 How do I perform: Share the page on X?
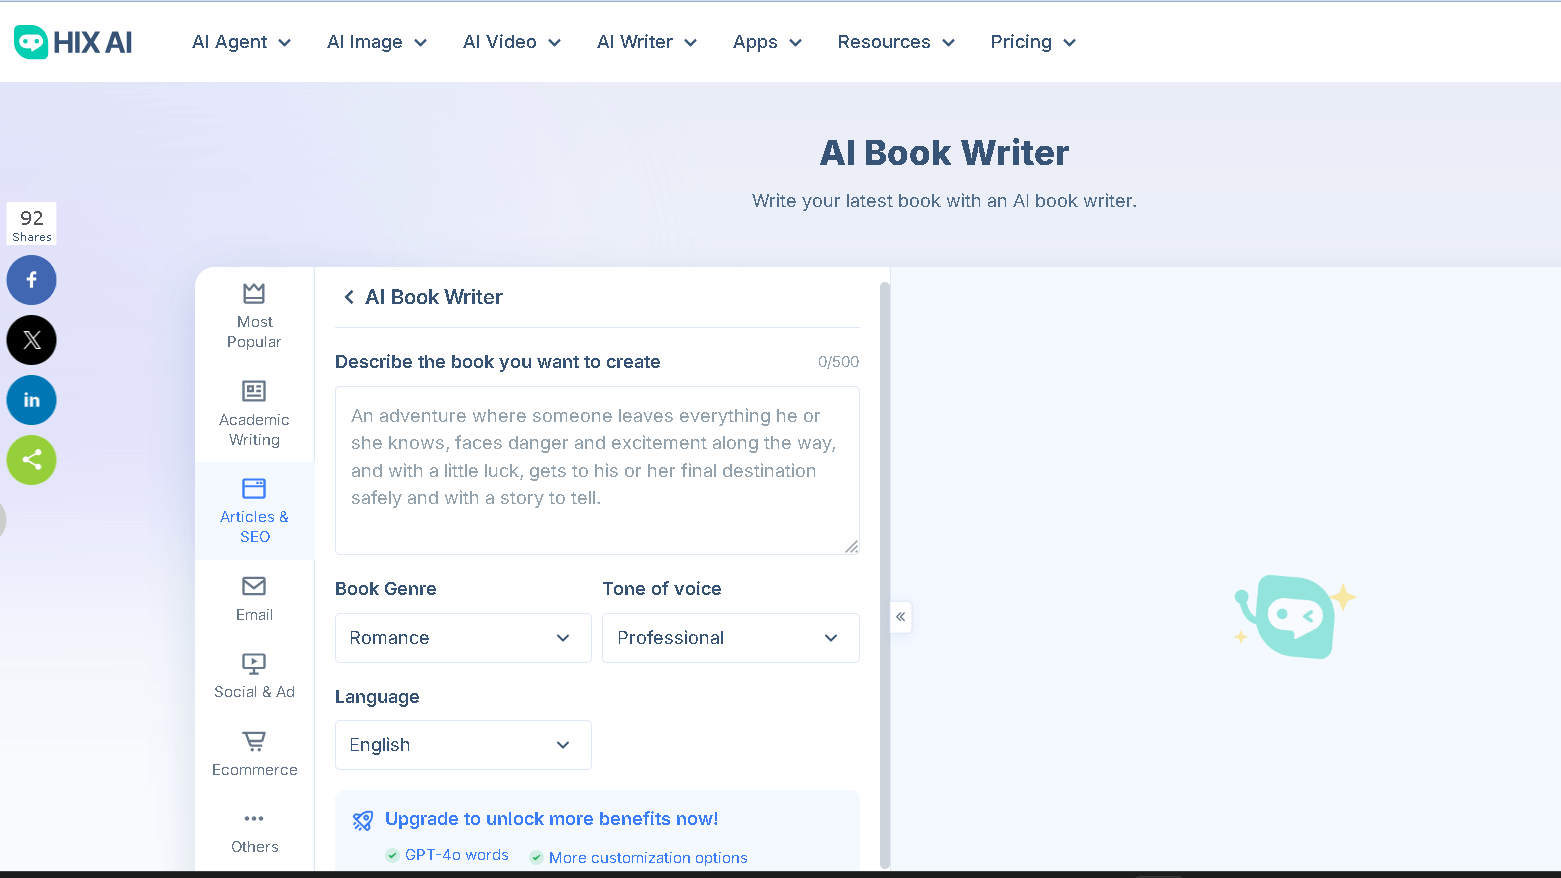point(31,340)
